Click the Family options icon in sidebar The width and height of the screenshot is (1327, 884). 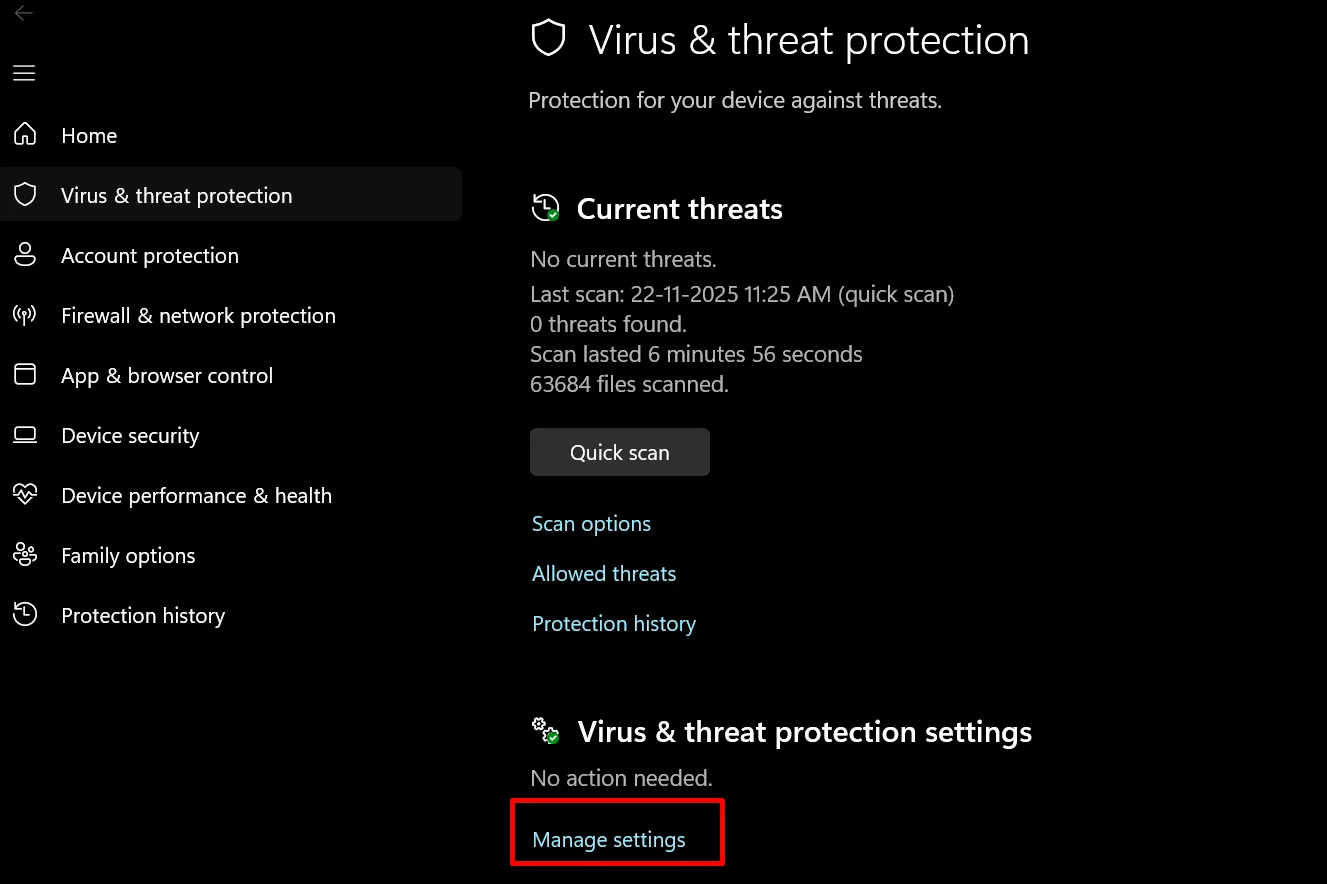pyautogui.click(x=25, y=555)
